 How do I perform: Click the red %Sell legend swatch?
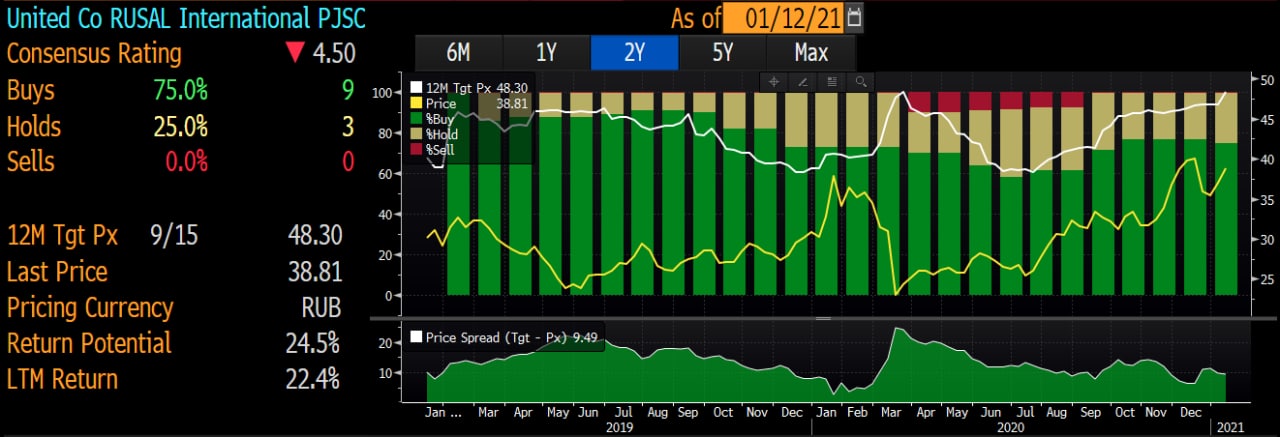coord(417,149)
